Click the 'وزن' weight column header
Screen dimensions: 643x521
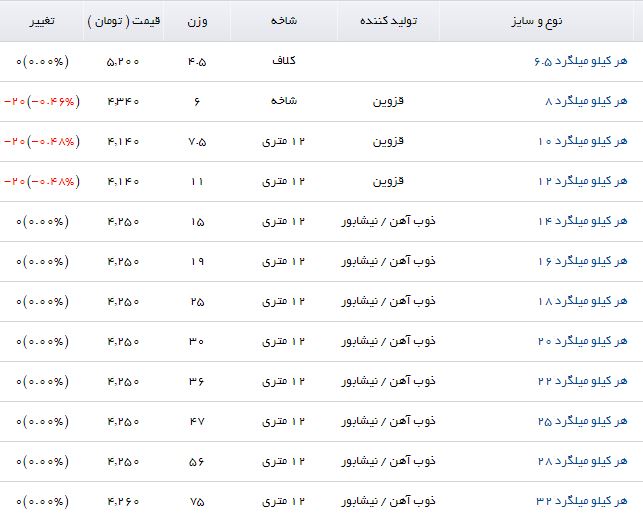tap(197, 21)
